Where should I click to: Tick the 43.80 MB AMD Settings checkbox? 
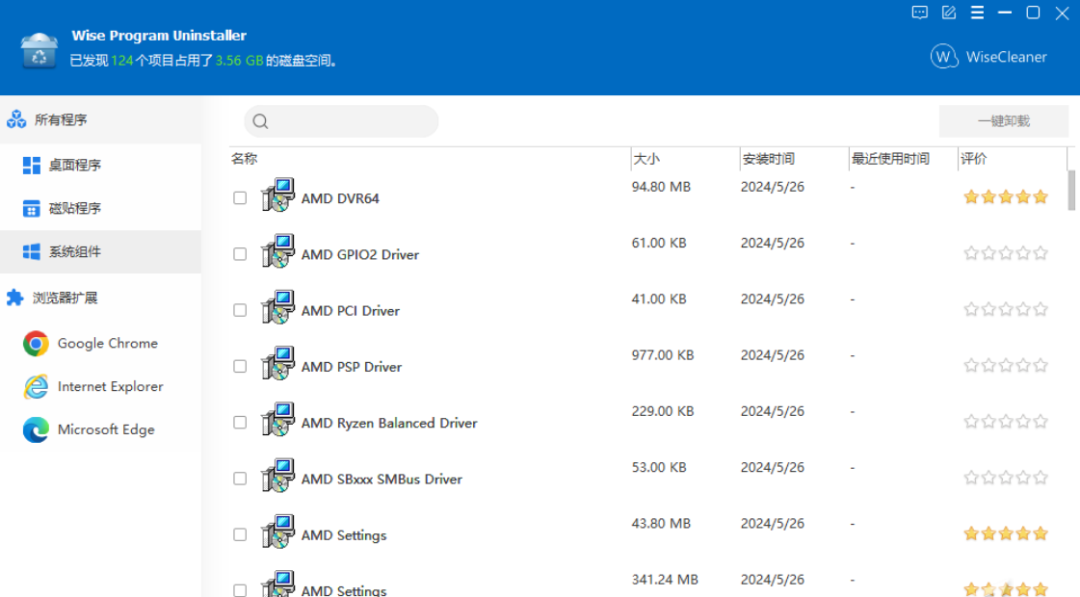tap(240, 535)
